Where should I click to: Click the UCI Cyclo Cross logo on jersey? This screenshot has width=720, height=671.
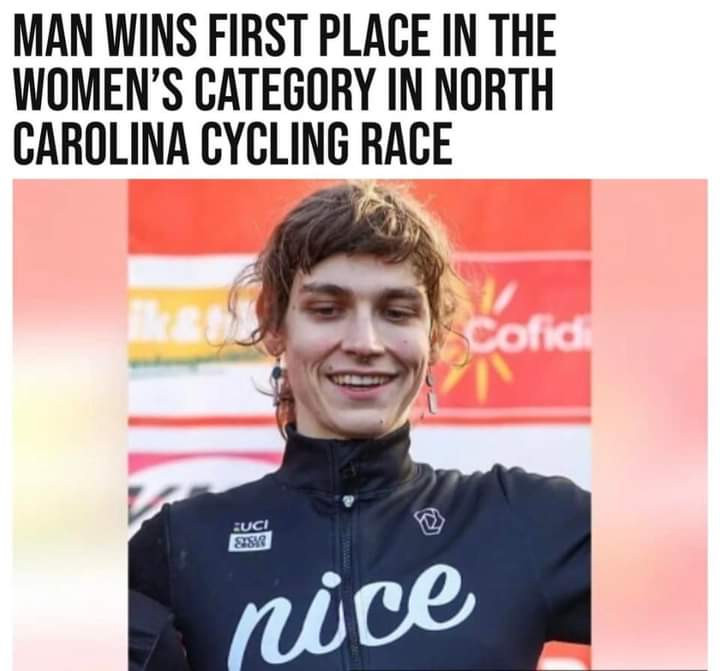(251, 535)
